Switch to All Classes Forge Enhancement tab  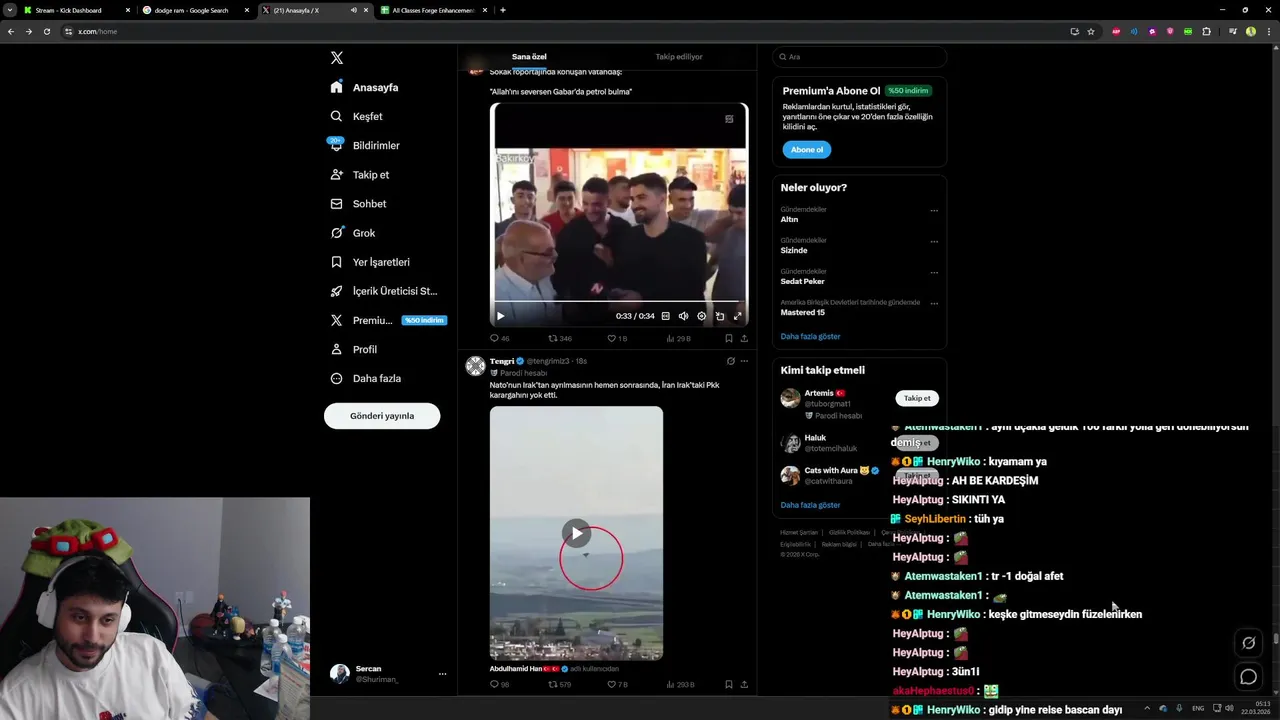coord(432,10)
